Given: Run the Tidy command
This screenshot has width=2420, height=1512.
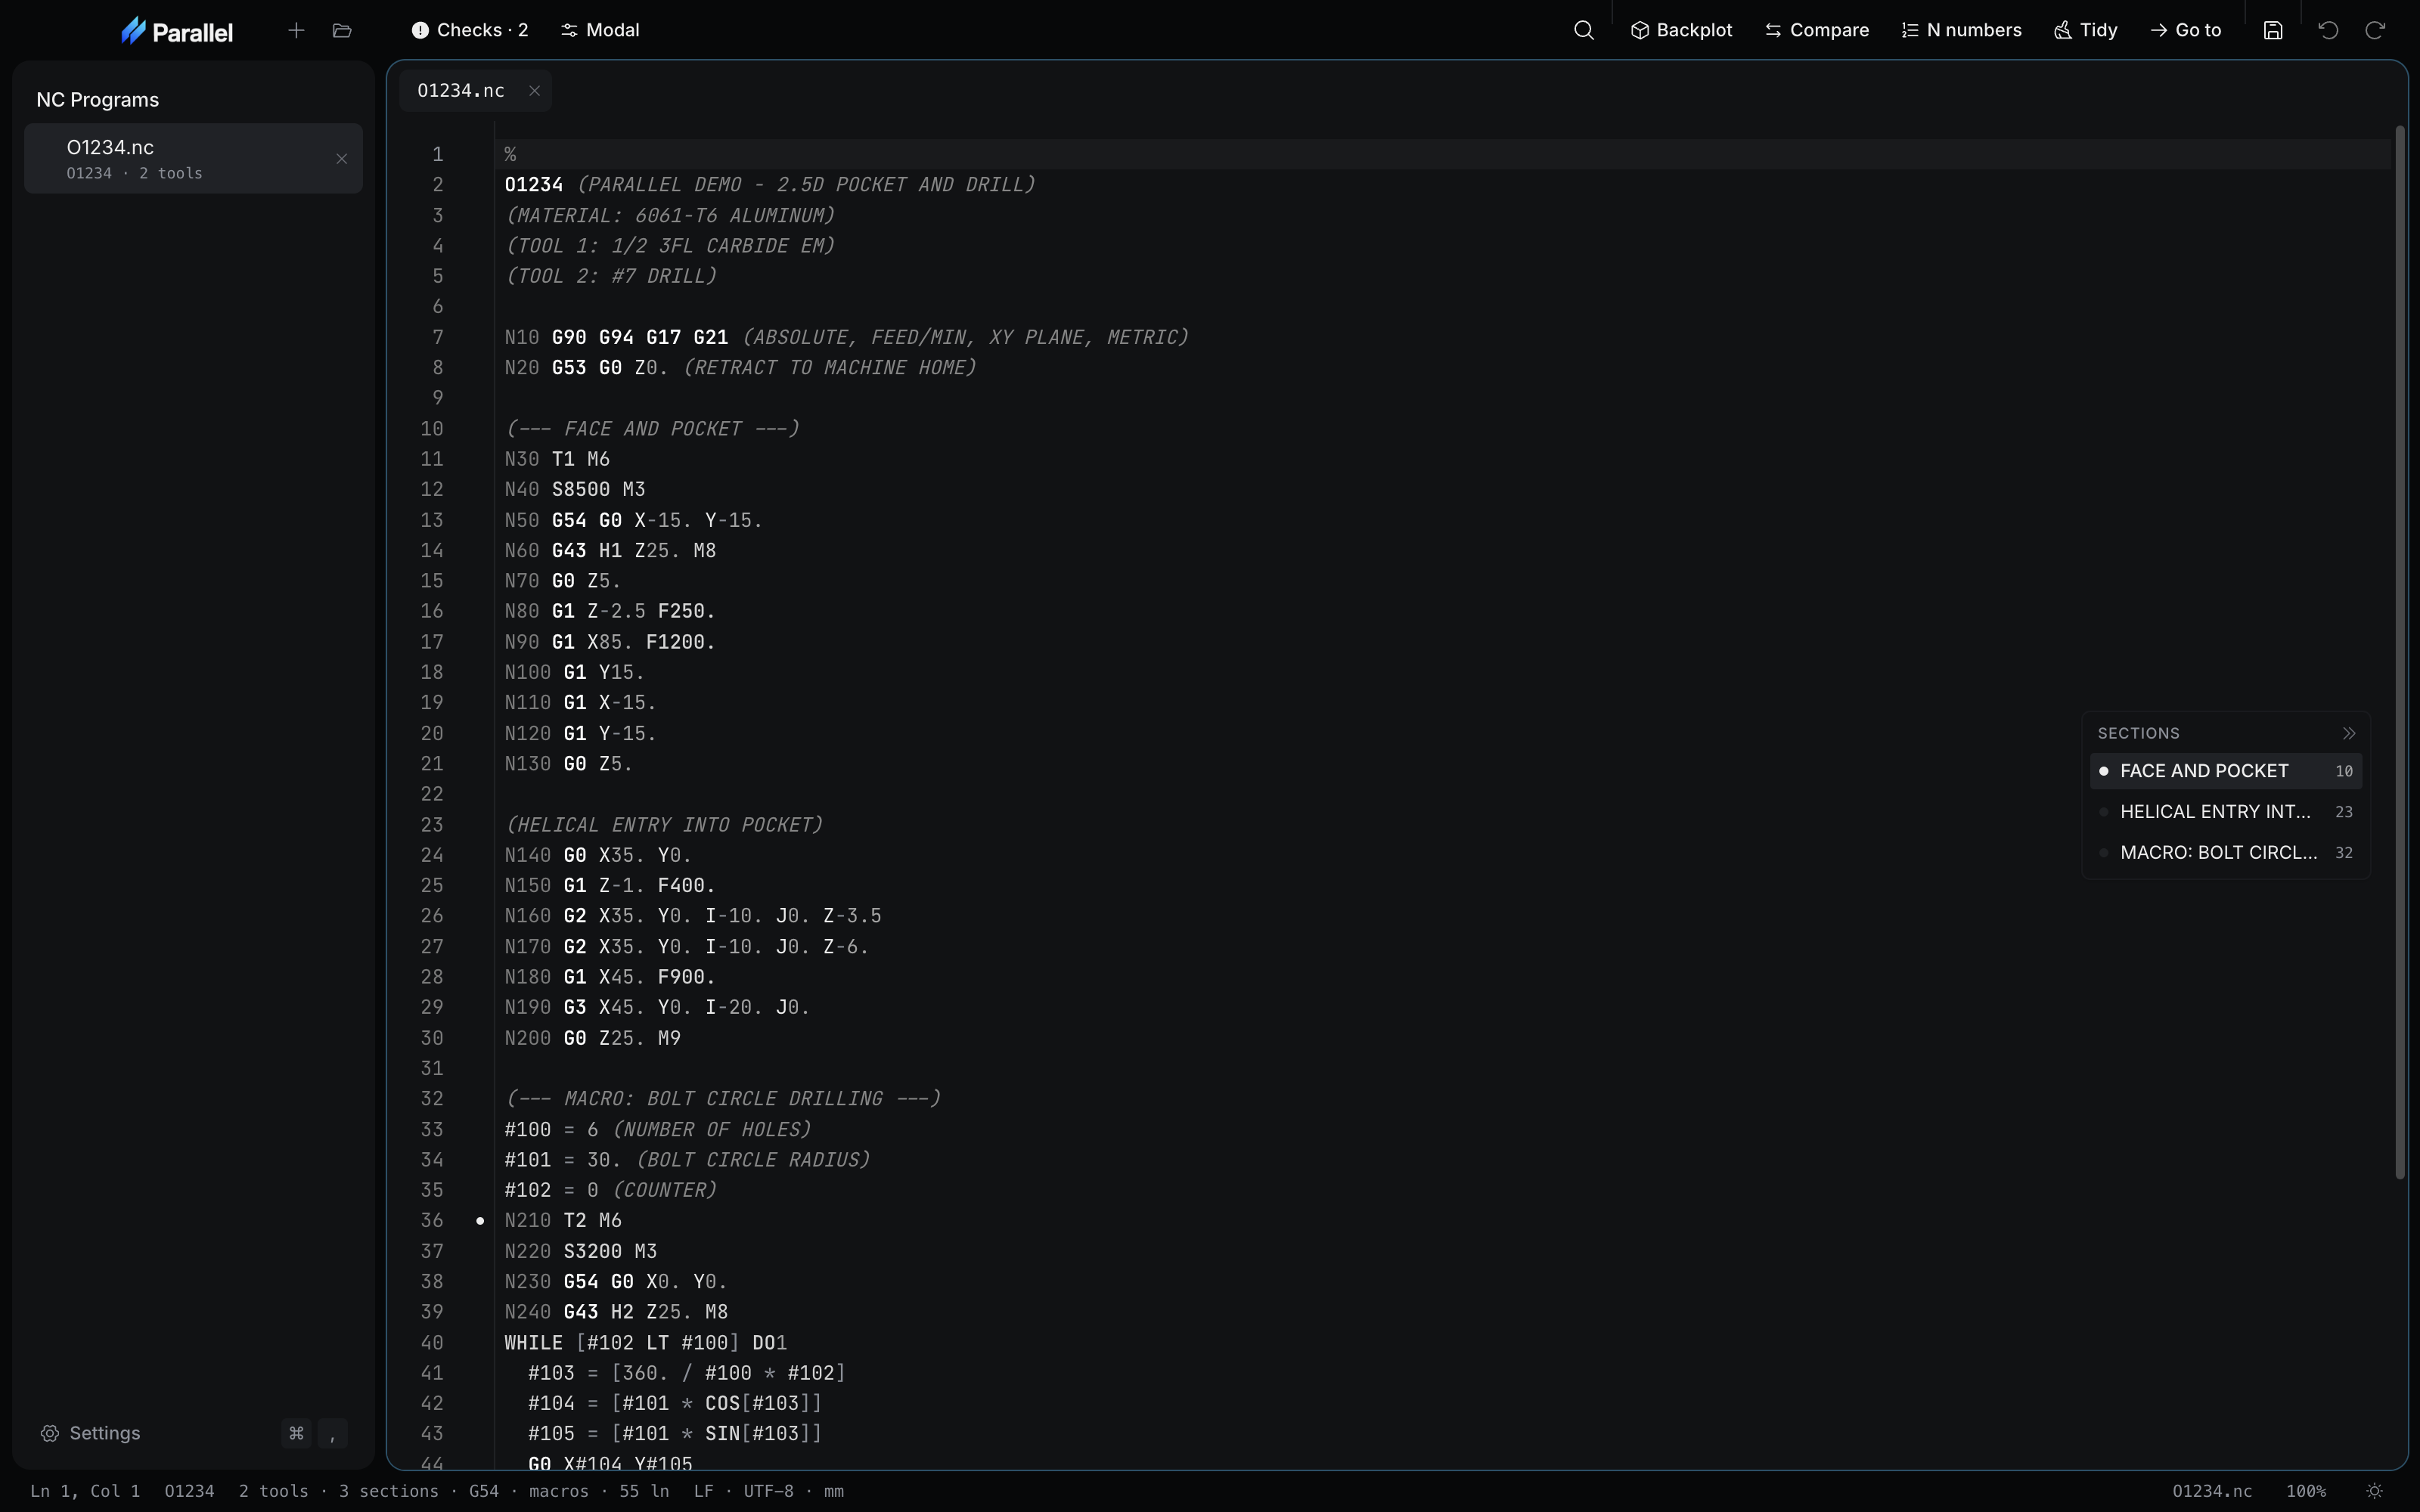Looking at the screenshot, I should [2085, 30].
